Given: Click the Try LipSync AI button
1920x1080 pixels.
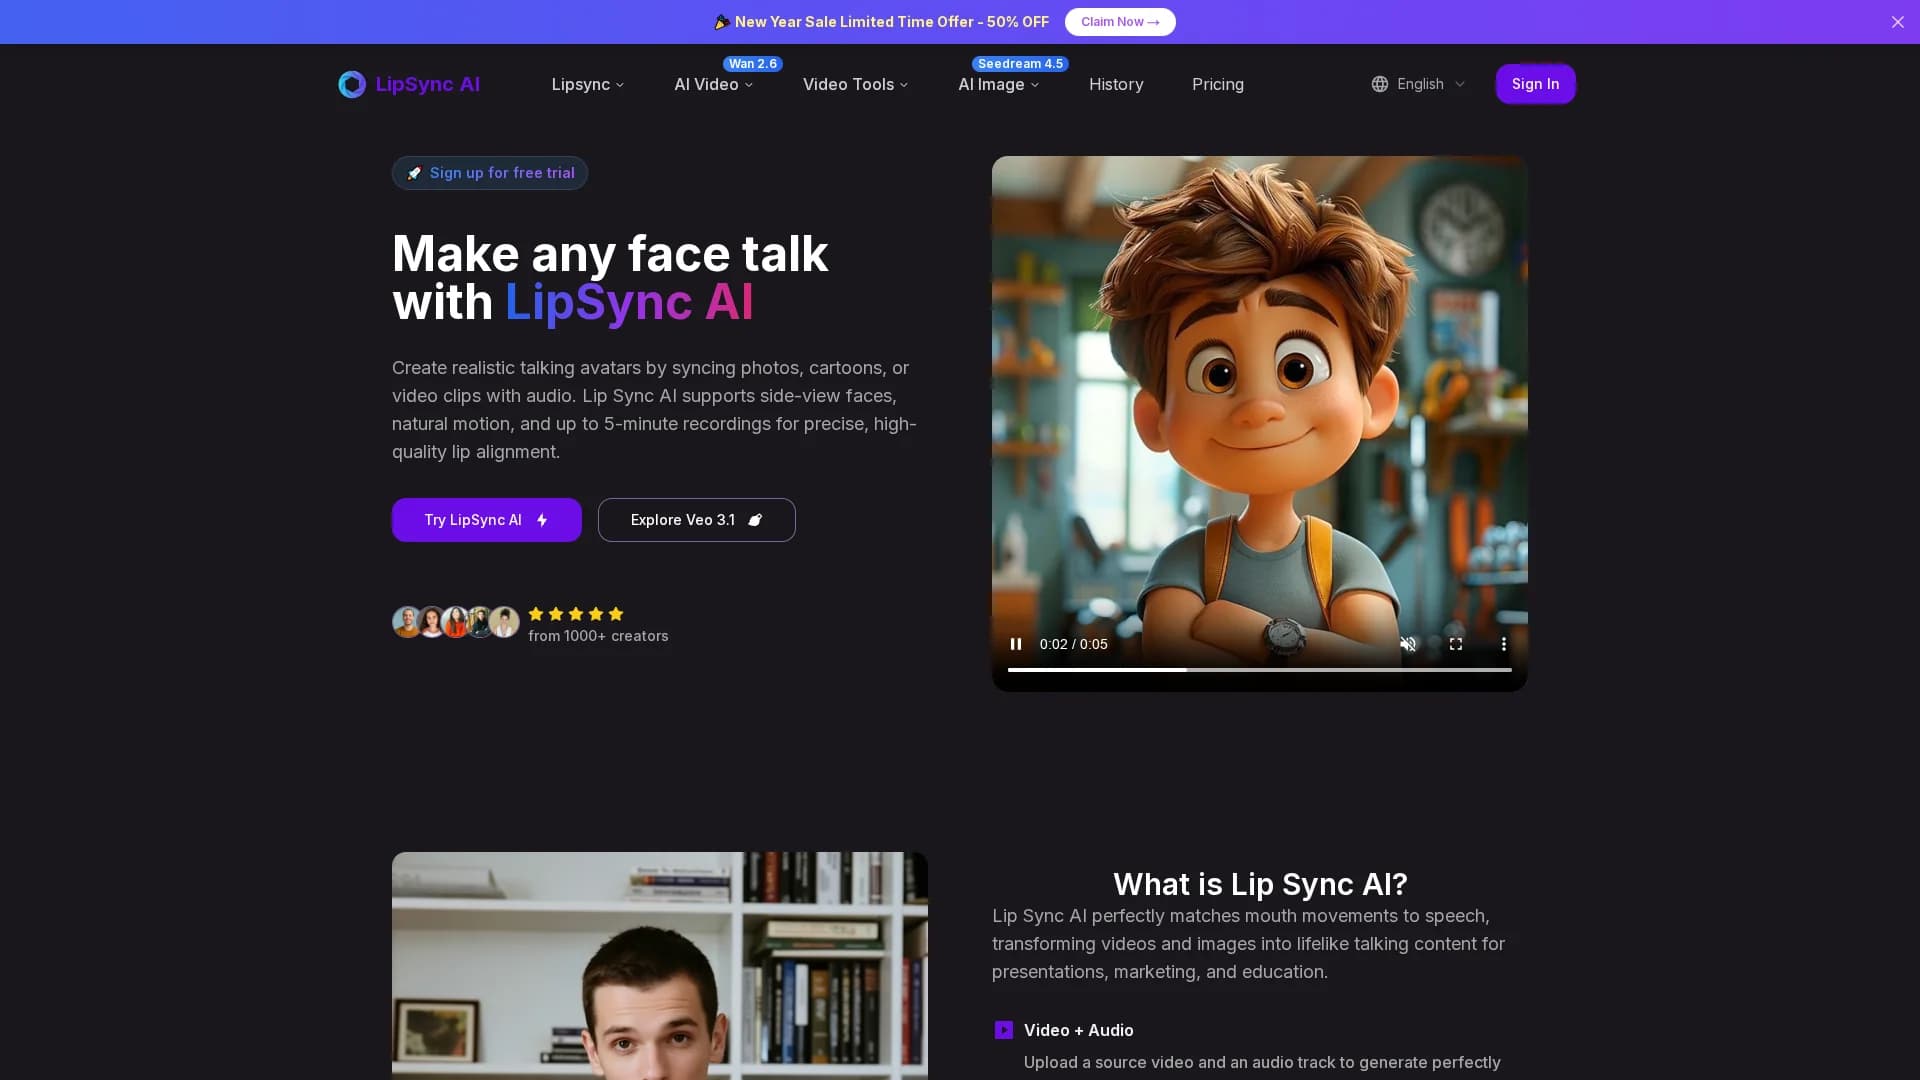Looking at the screenshot, I should (486, 520).
